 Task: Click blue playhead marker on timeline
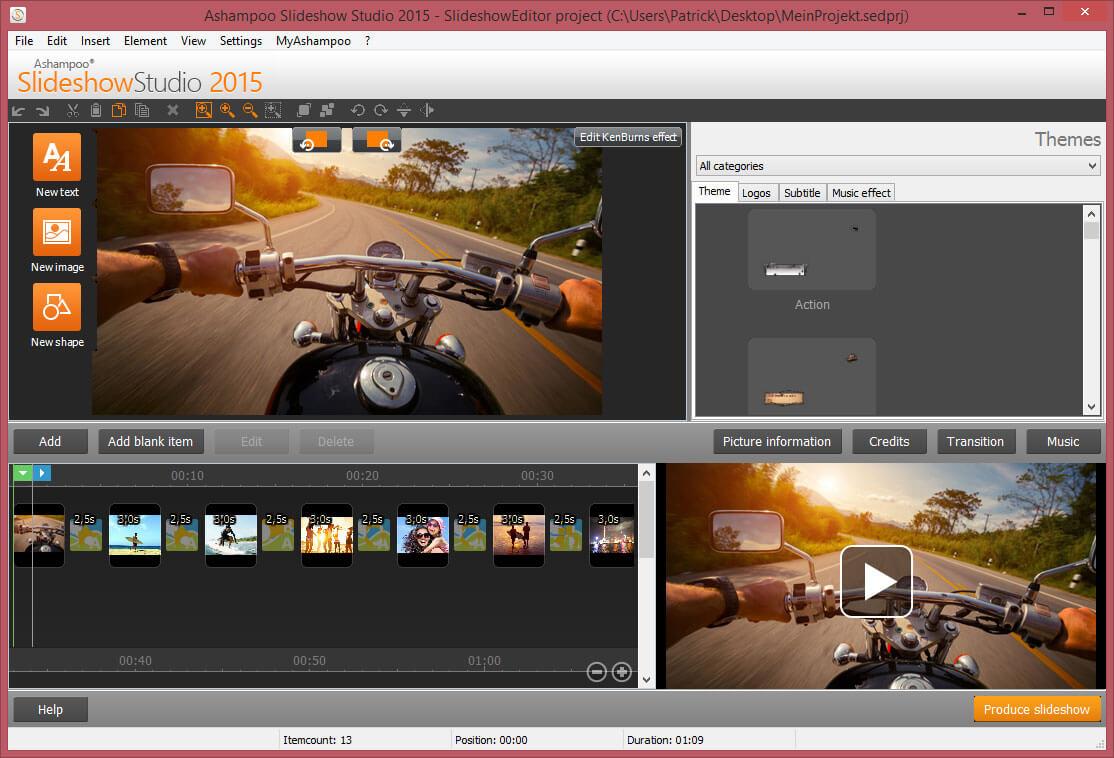[x=42, y=473]
